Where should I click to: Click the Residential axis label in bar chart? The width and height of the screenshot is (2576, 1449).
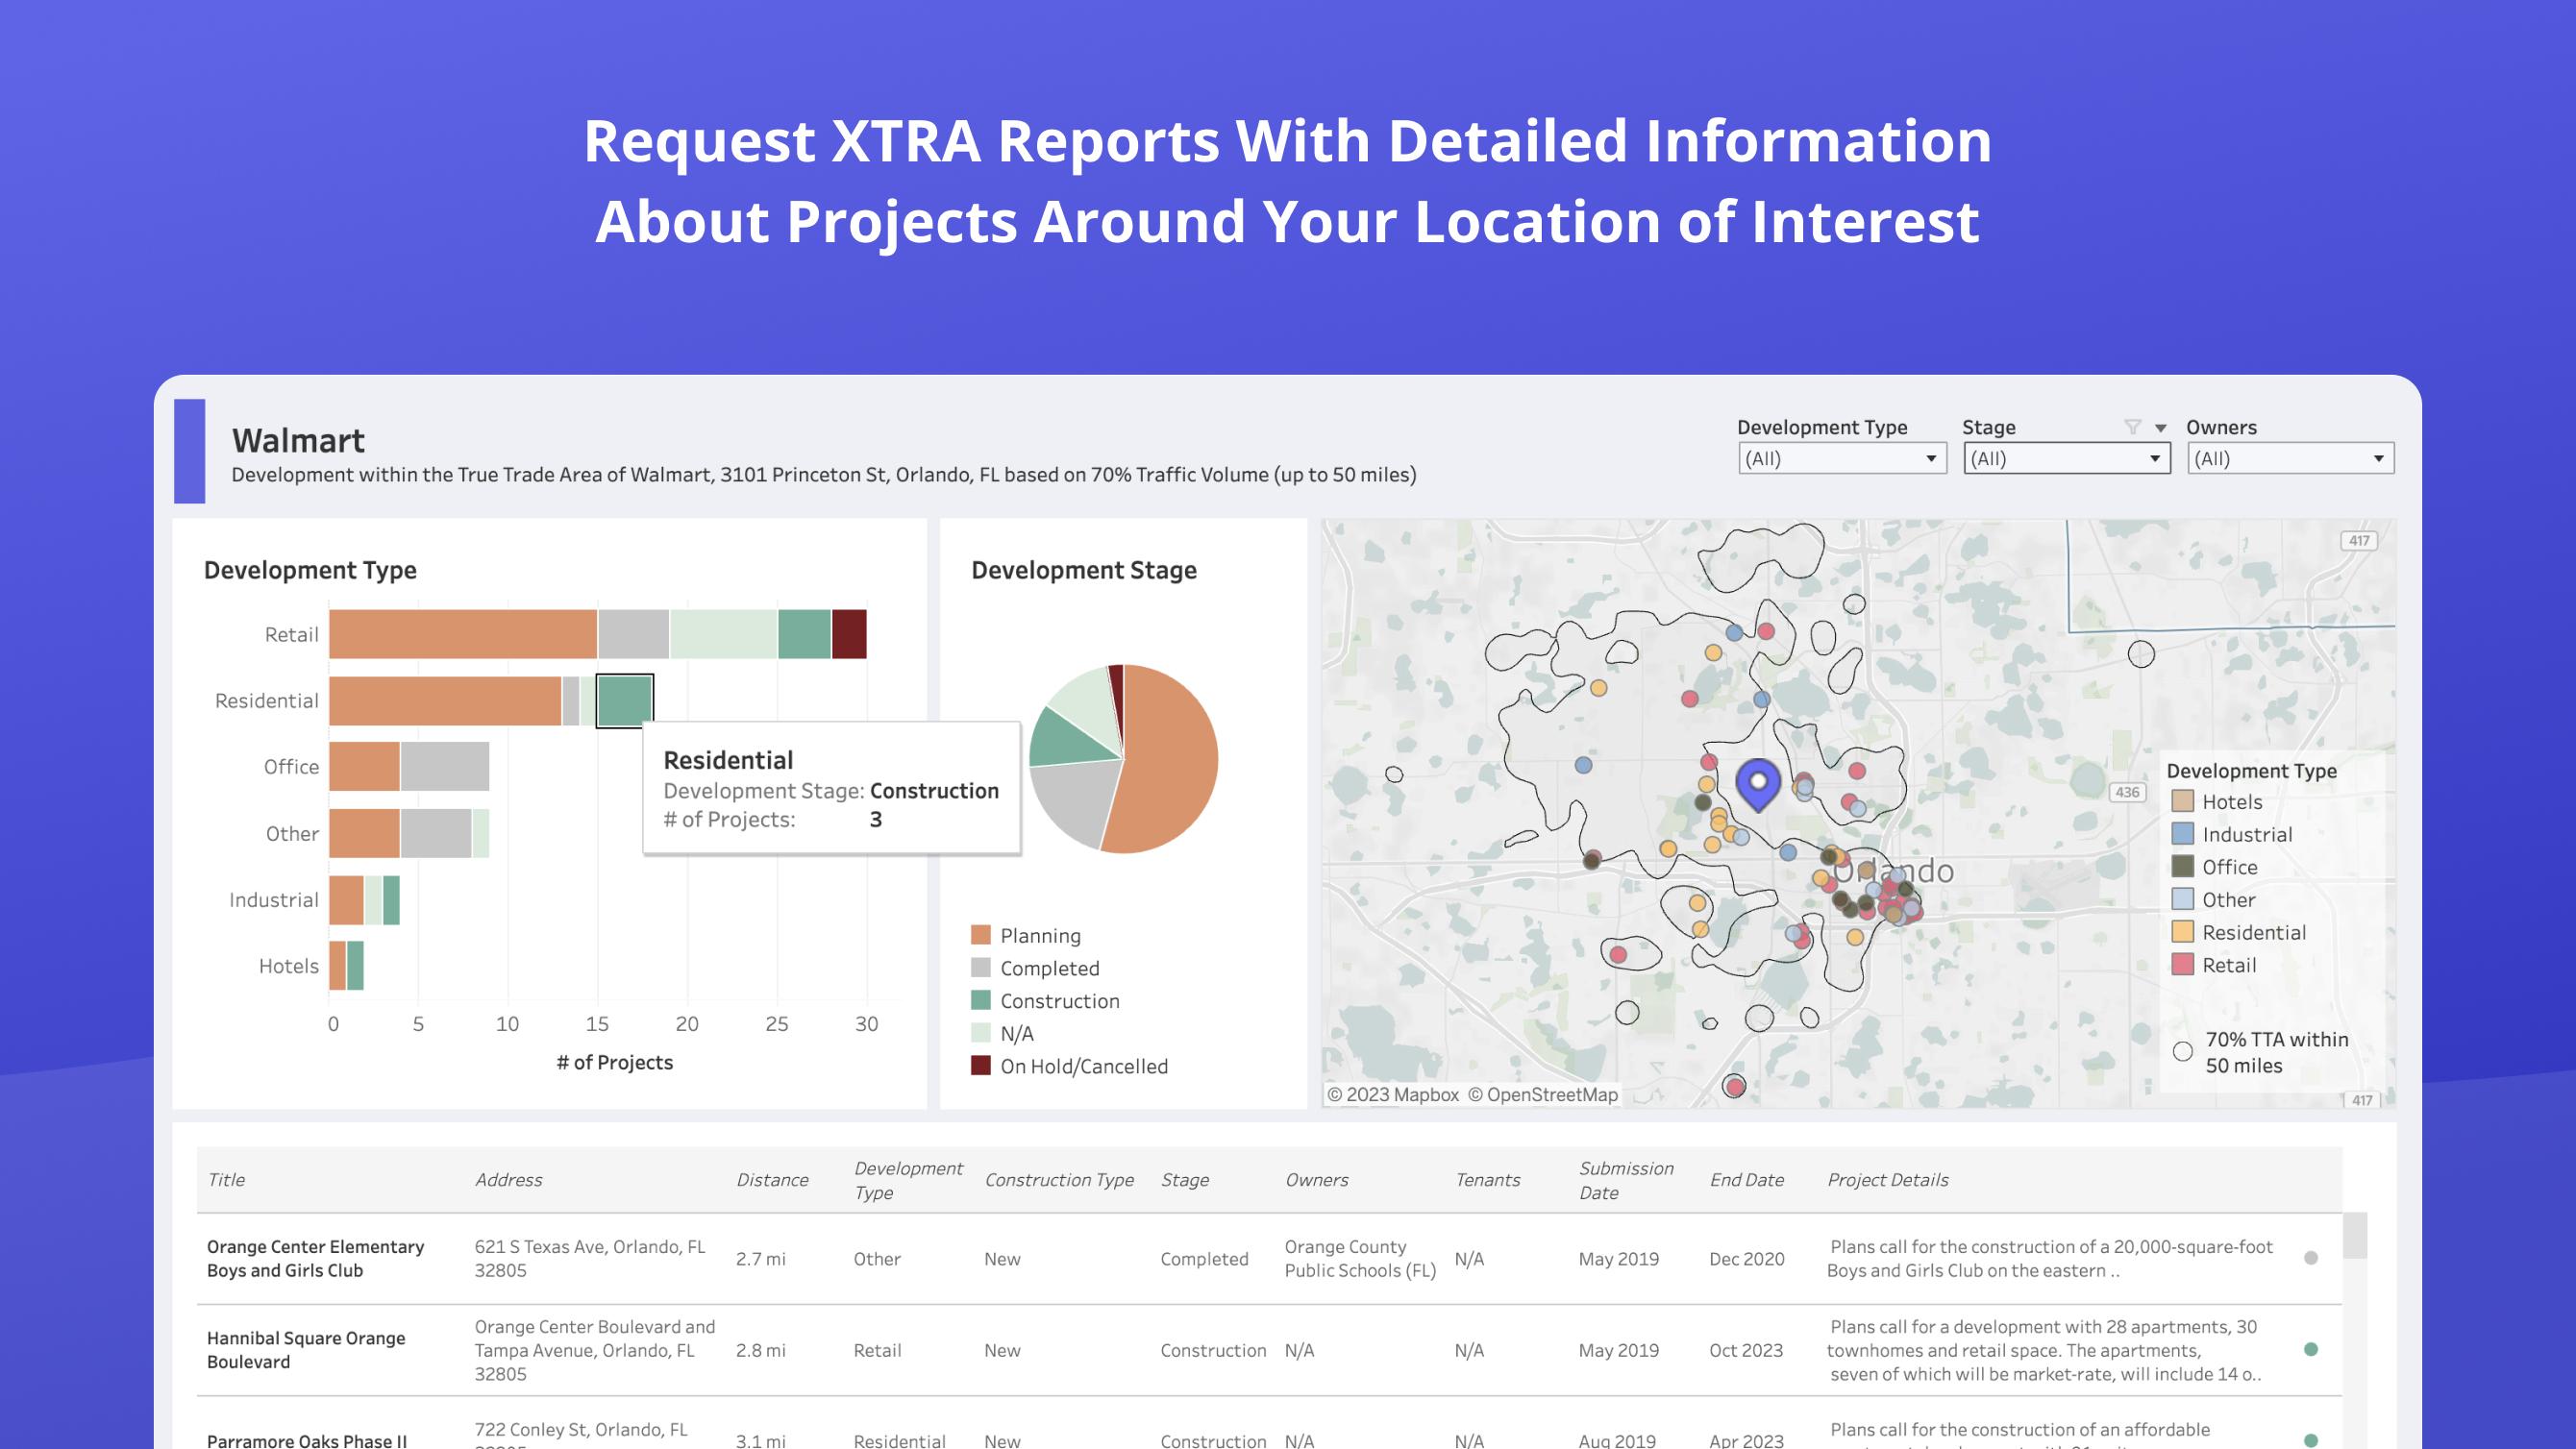267,701
